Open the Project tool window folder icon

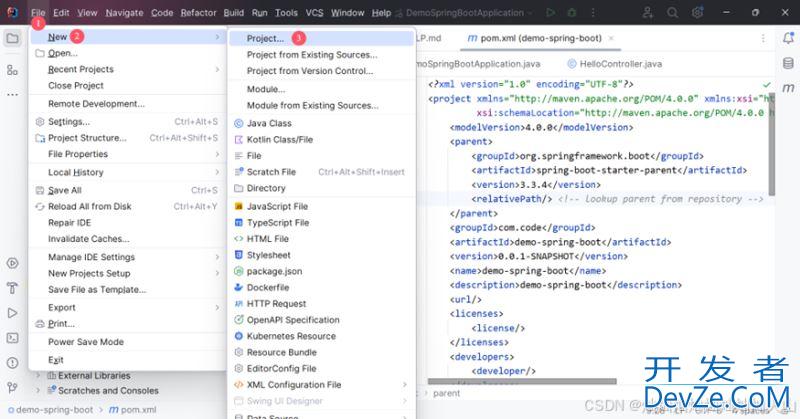12,38
